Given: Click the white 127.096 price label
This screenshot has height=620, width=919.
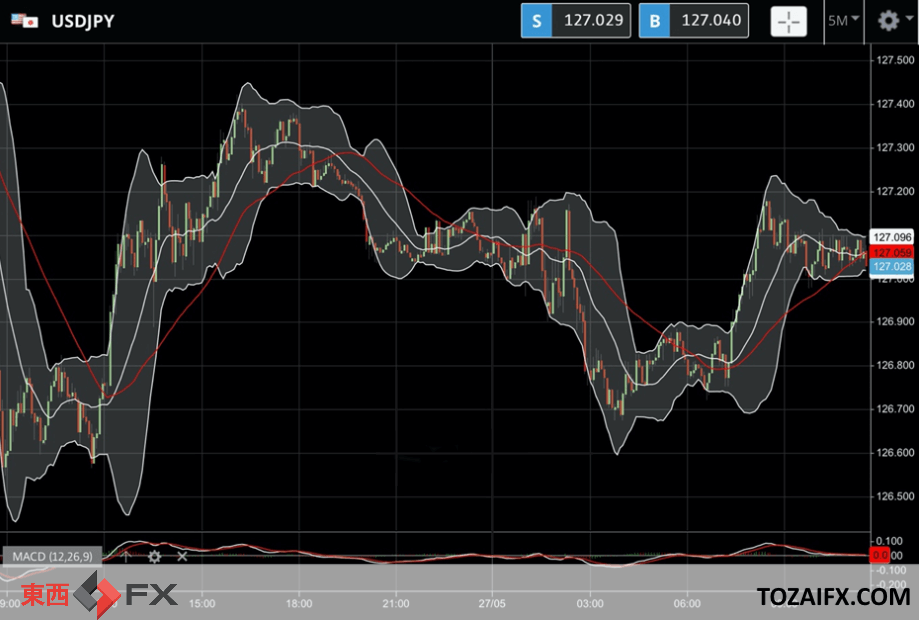Looking at the screenshot, I should 891,237.
